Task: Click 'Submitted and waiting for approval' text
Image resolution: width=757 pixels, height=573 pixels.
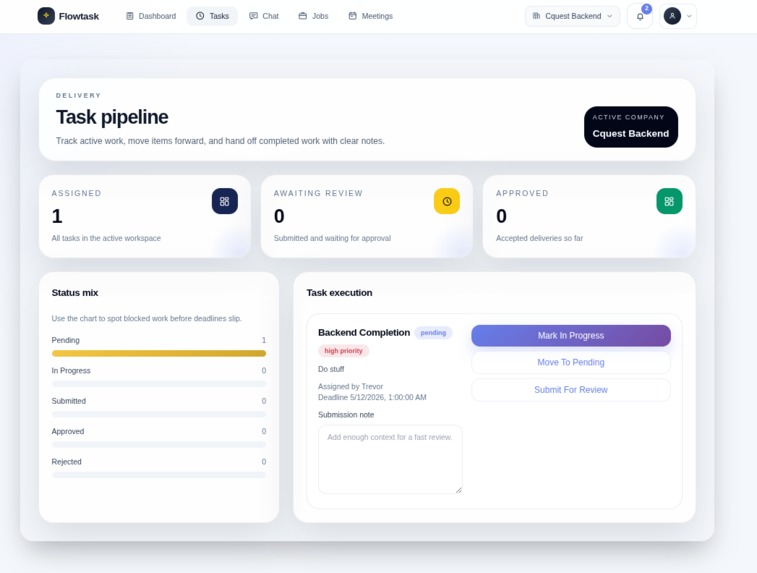Action: 332,238
